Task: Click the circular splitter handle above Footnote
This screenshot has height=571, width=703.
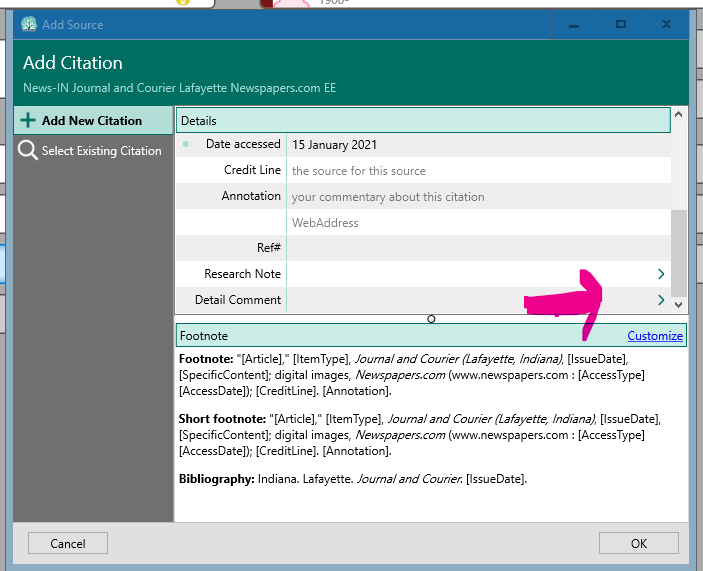Action: (431, 319)
